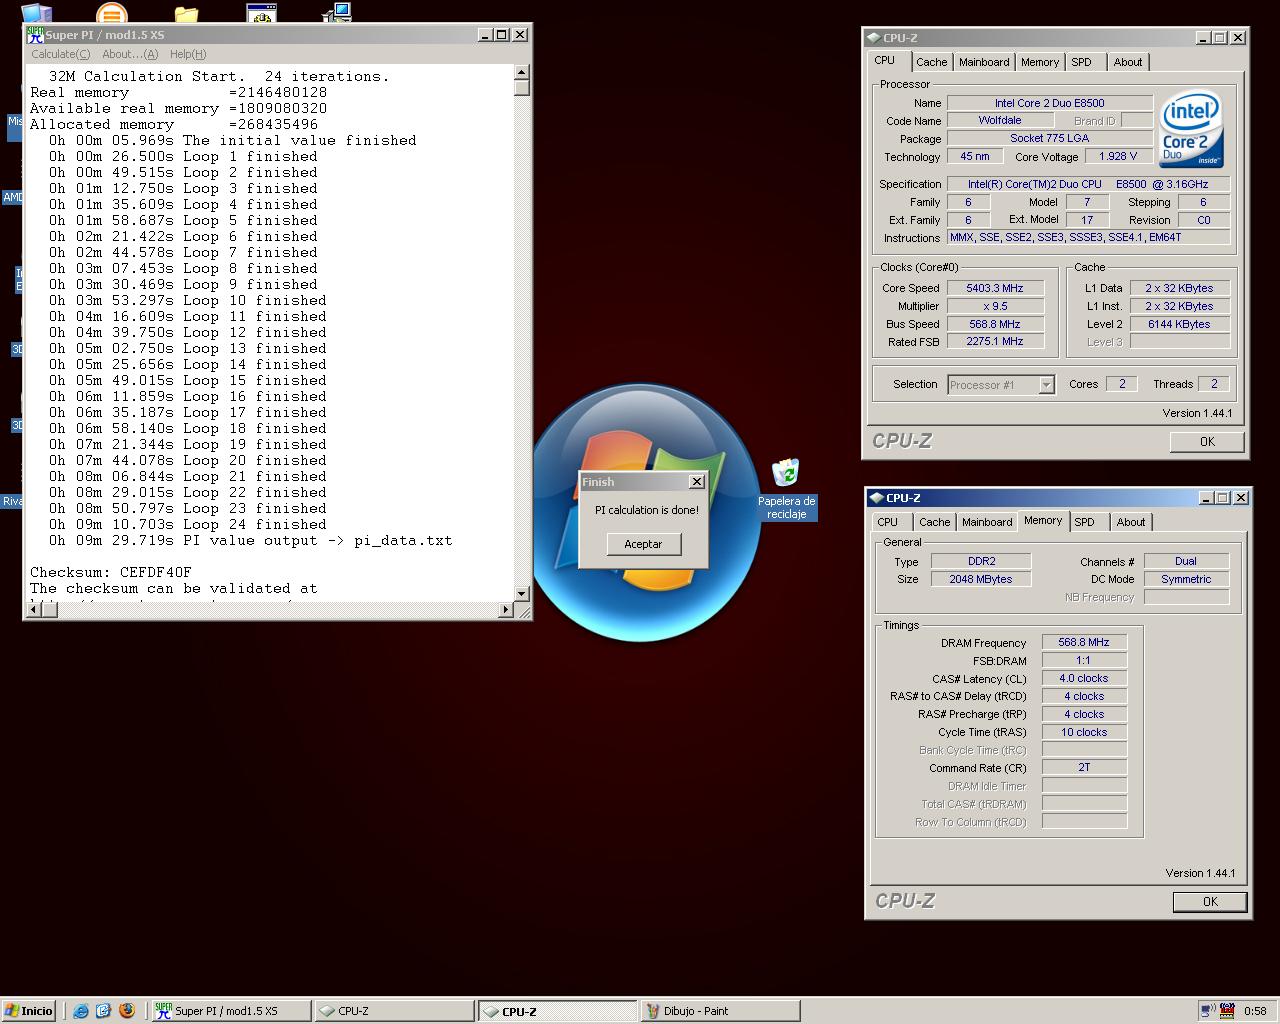Click the taskbar clock showing 0:58
This screenshot has height=1024, width=1280.
1255,1011
